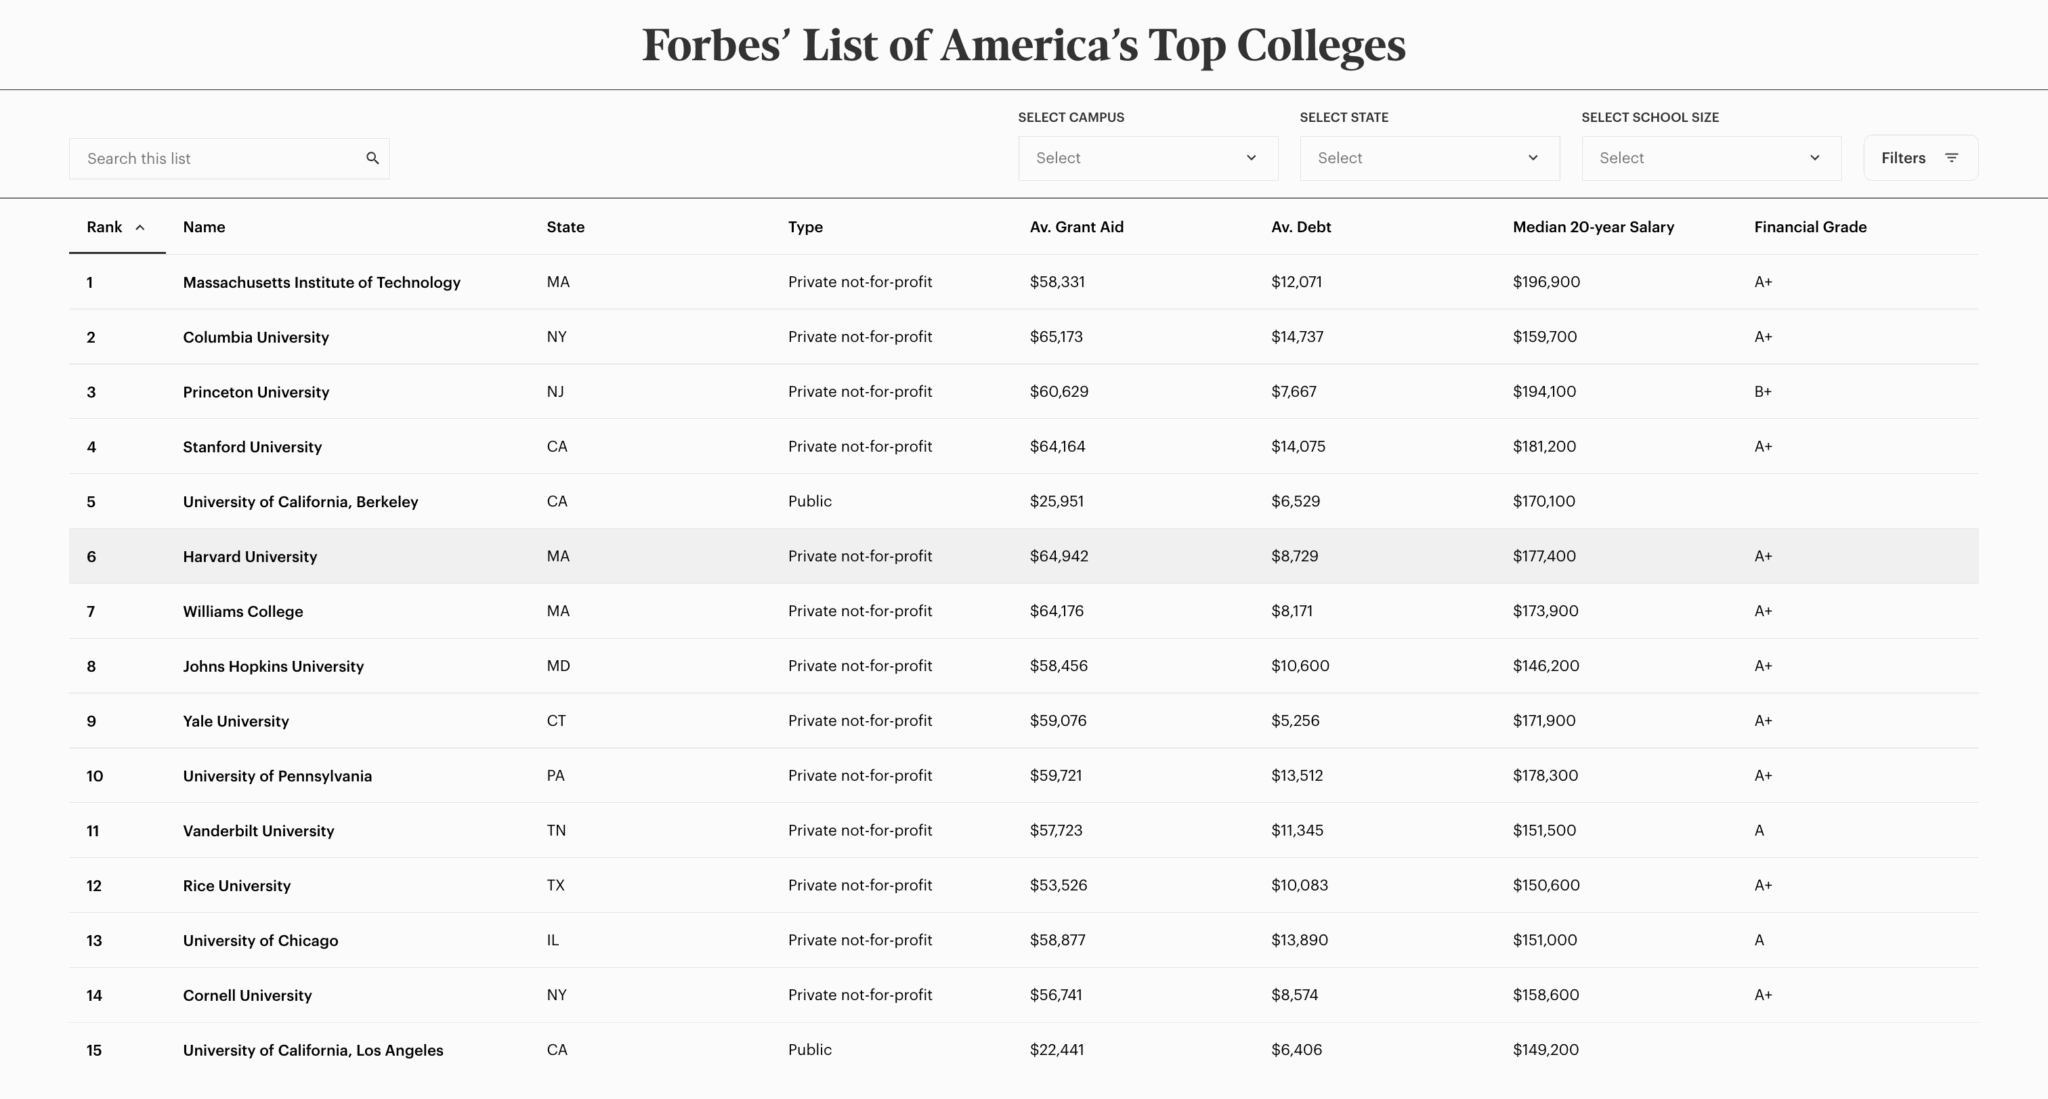Viewport: 2048px width, 1099px height.
Task: Sort by Financial Grade column header
Action: [x=1809, y=227]
